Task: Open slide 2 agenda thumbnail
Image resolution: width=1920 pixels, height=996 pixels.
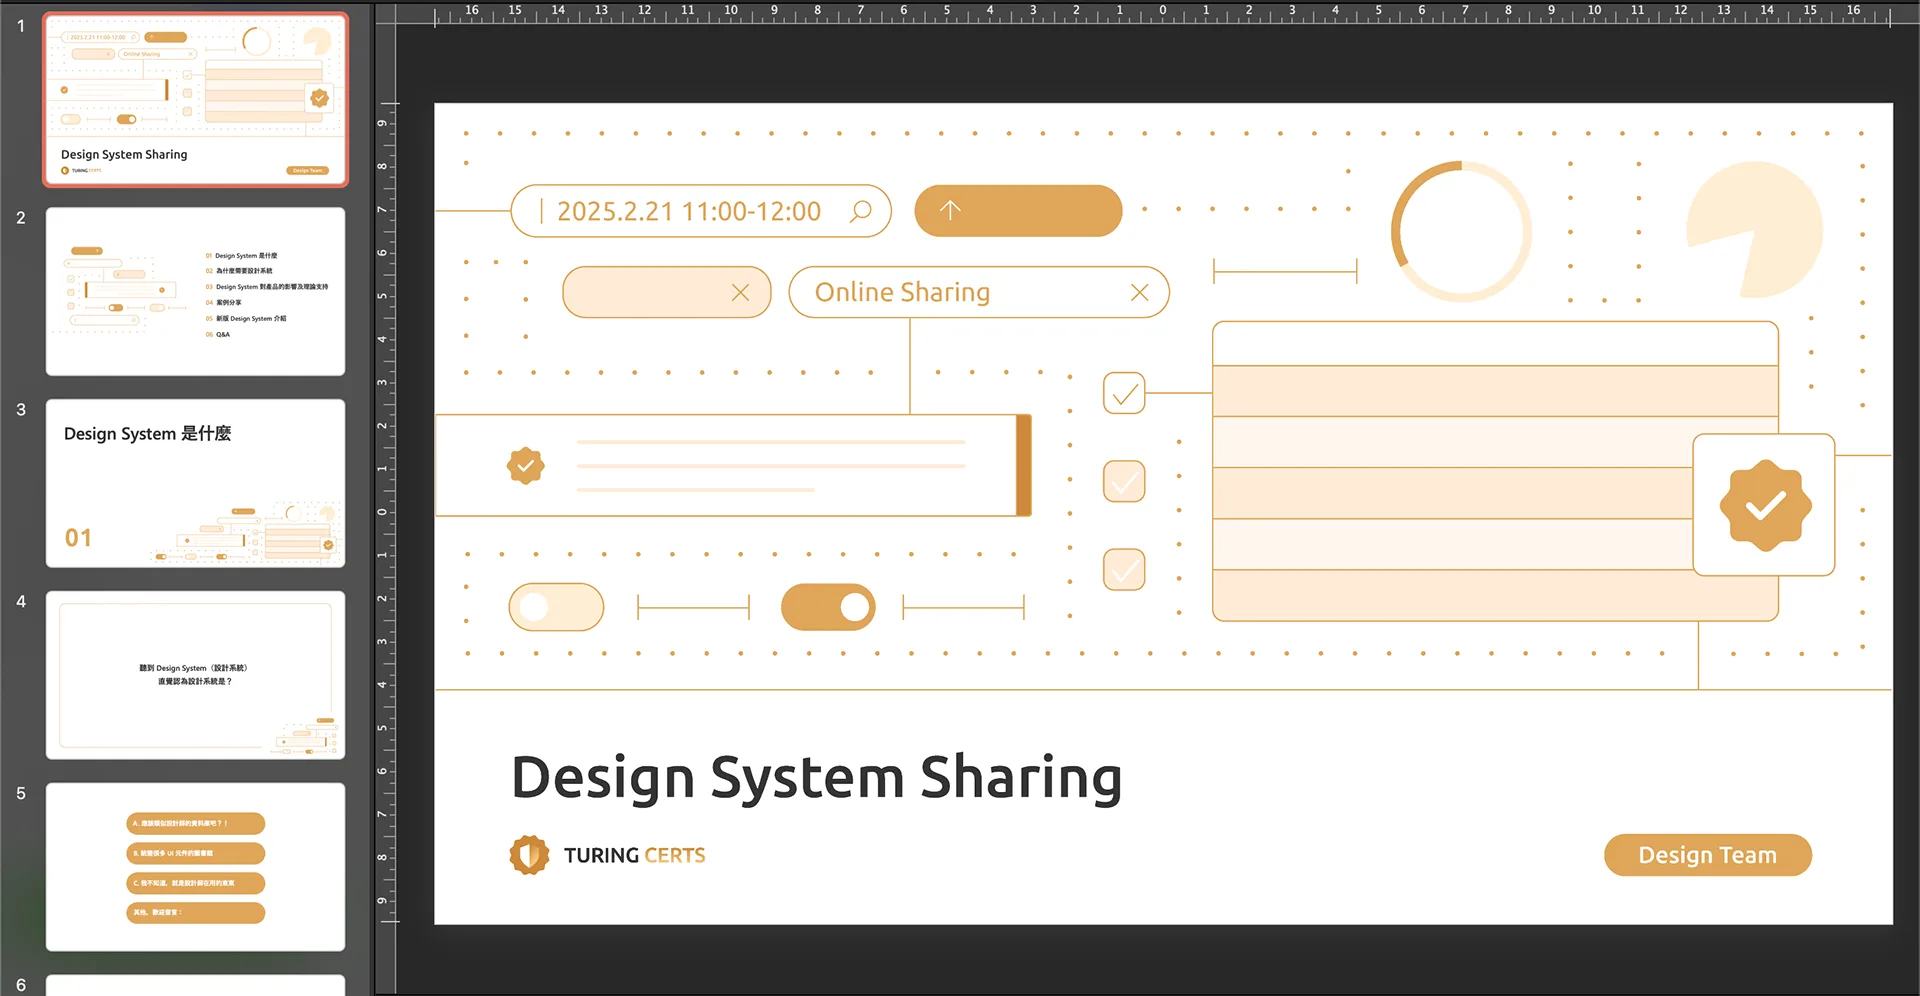Action: click(195, 291)
